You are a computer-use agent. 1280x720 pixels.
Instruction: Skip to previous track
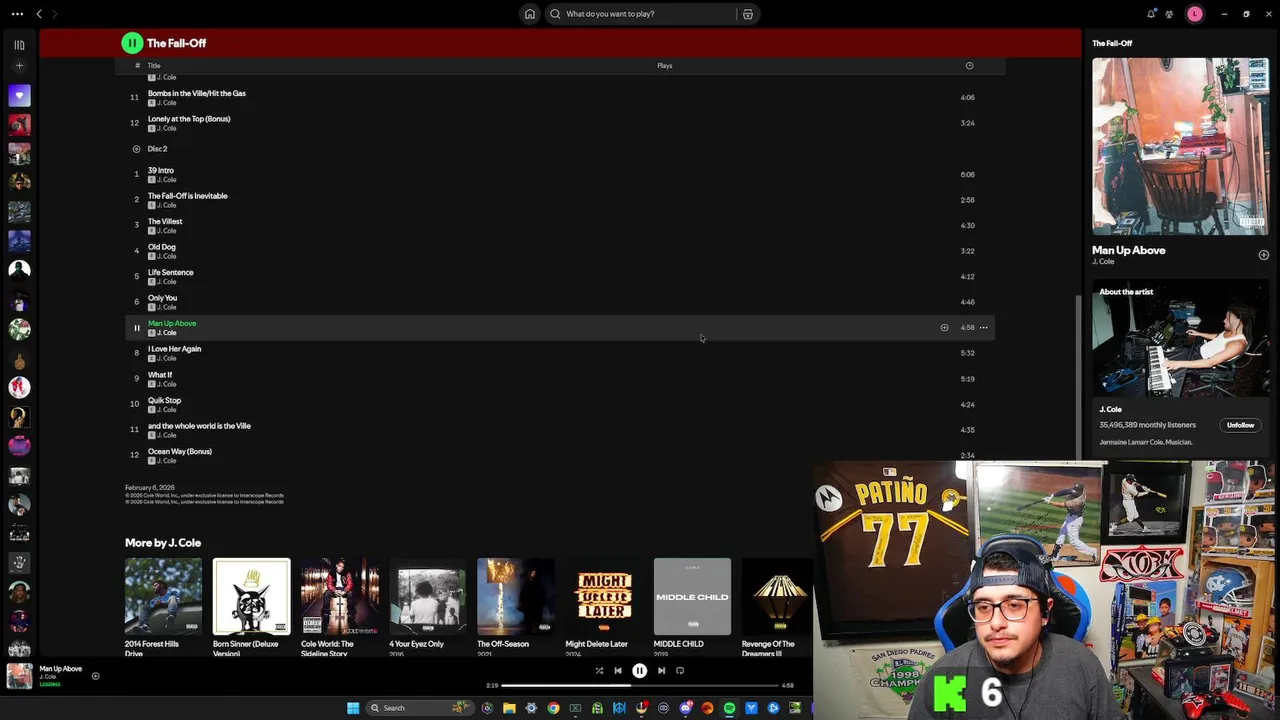(x=618, y=671)
